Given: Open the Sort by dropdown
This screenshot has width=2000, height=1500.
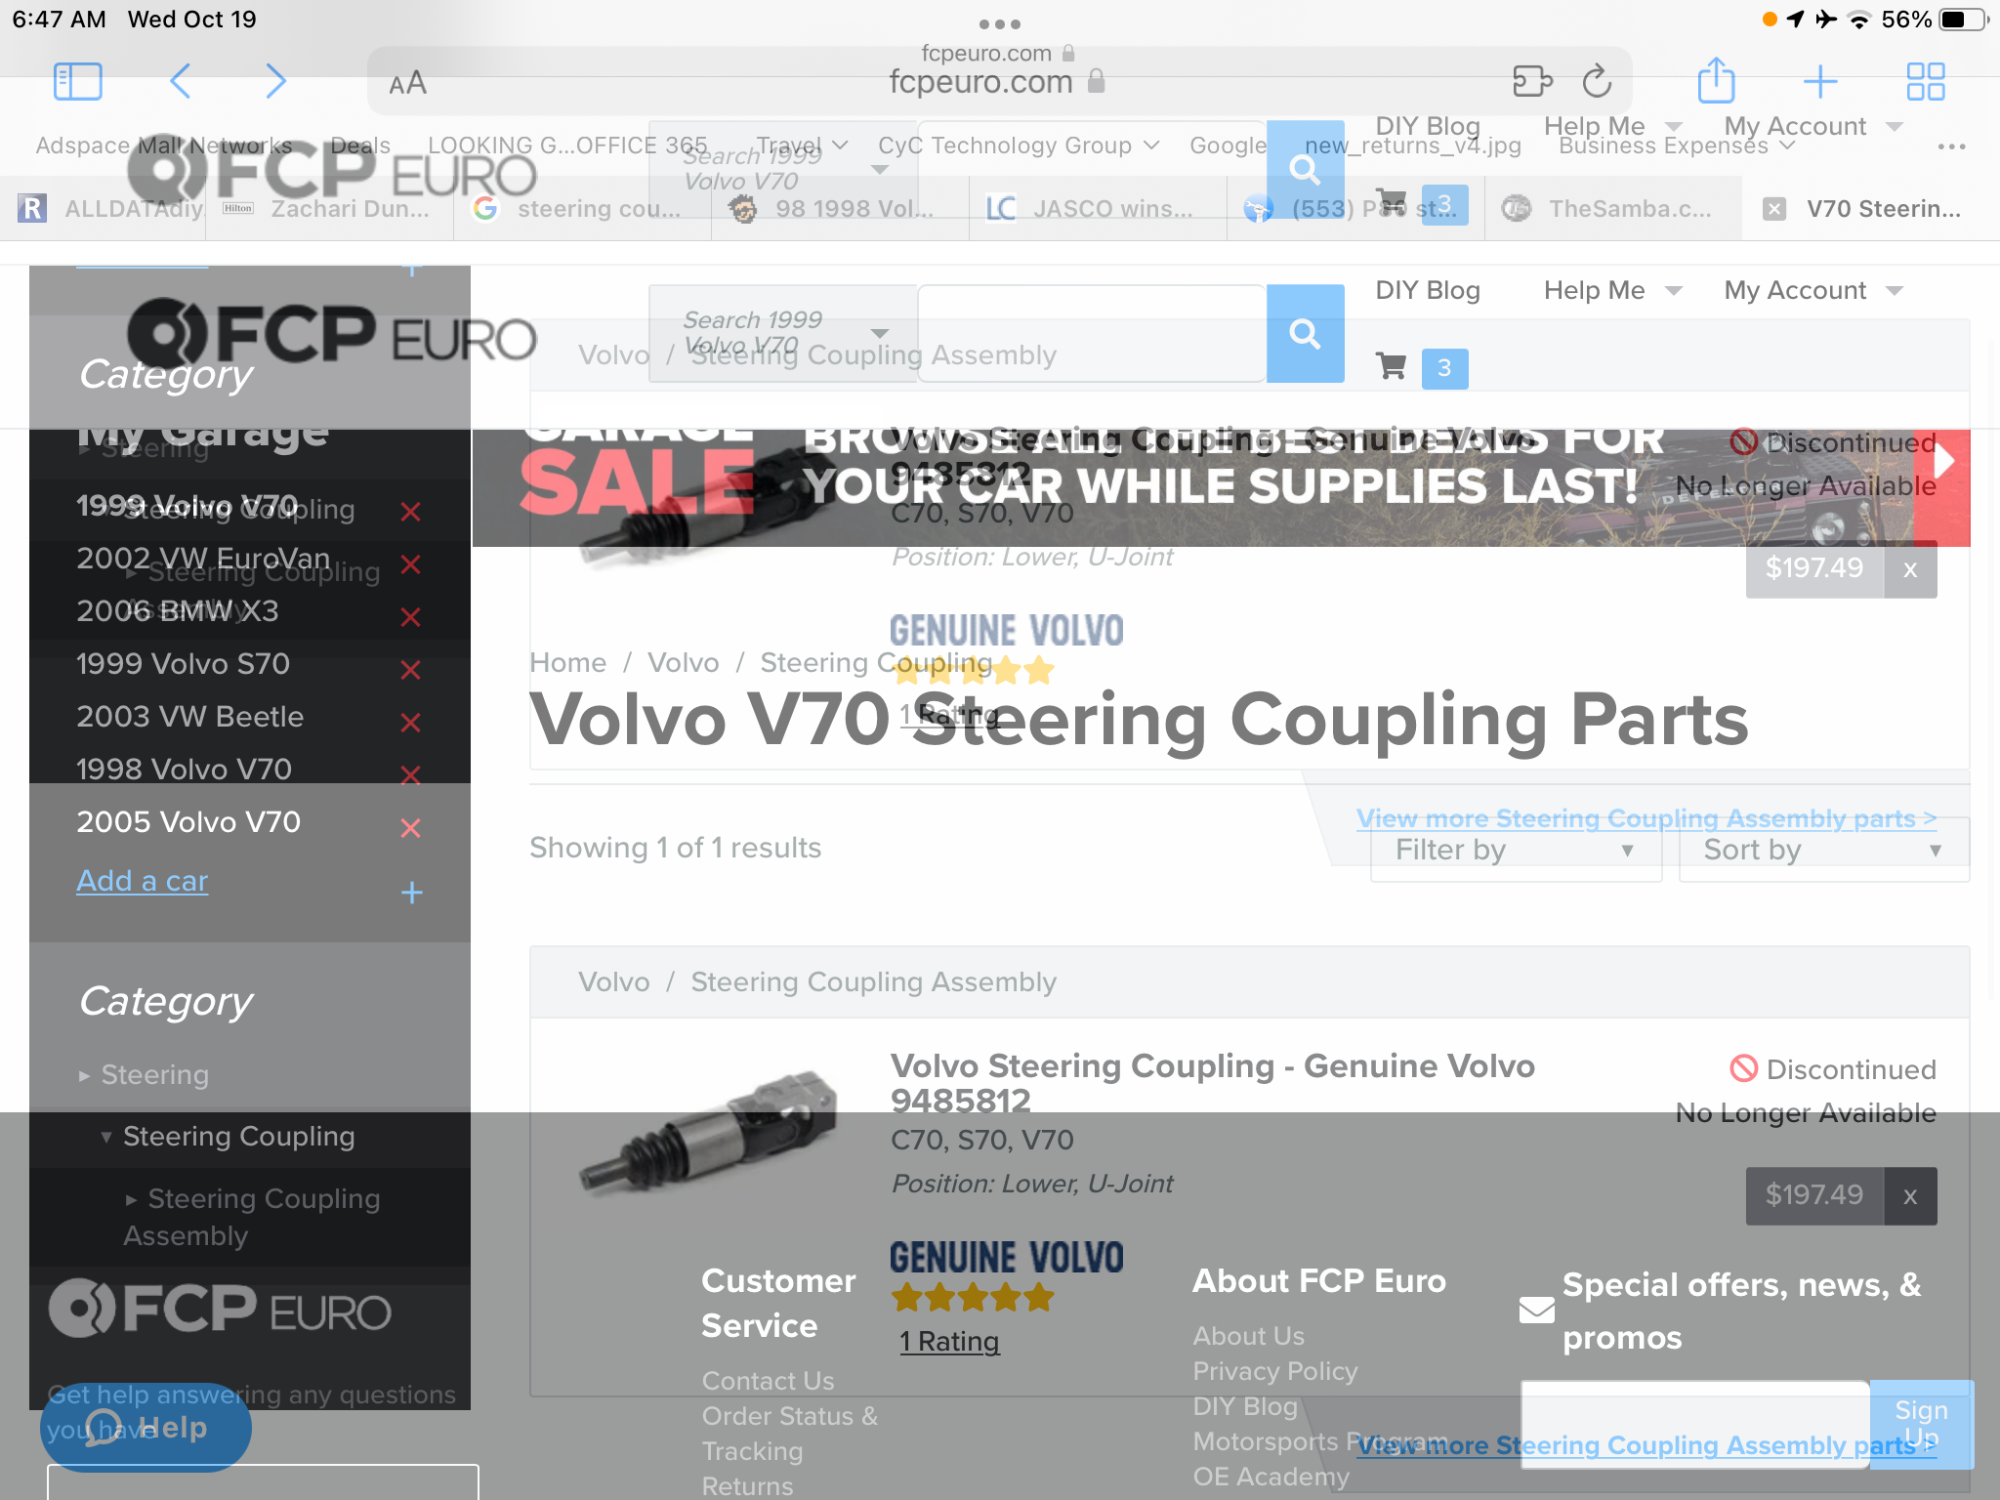Looking at the screenshot, I should (x=1824, y=850).
